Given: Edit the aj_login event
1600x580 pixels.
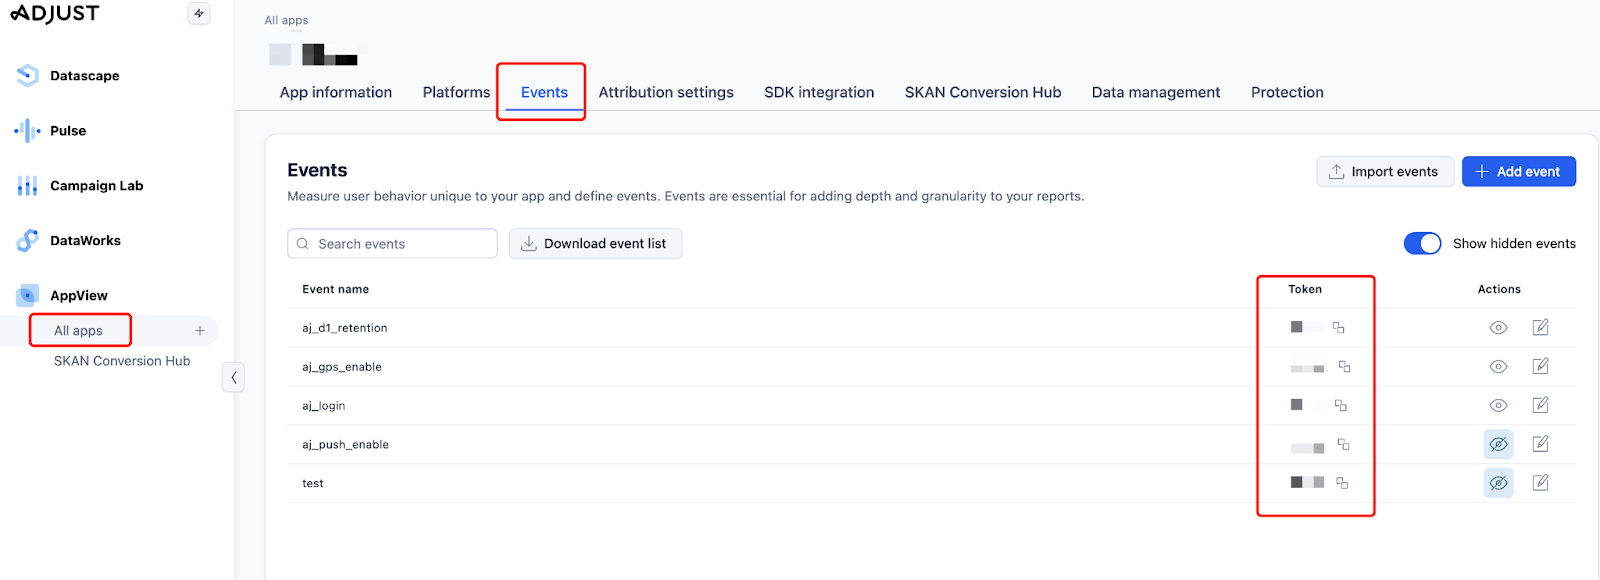Looking at the screenshot, I should pyautogui.click(x=1541, y=405).
